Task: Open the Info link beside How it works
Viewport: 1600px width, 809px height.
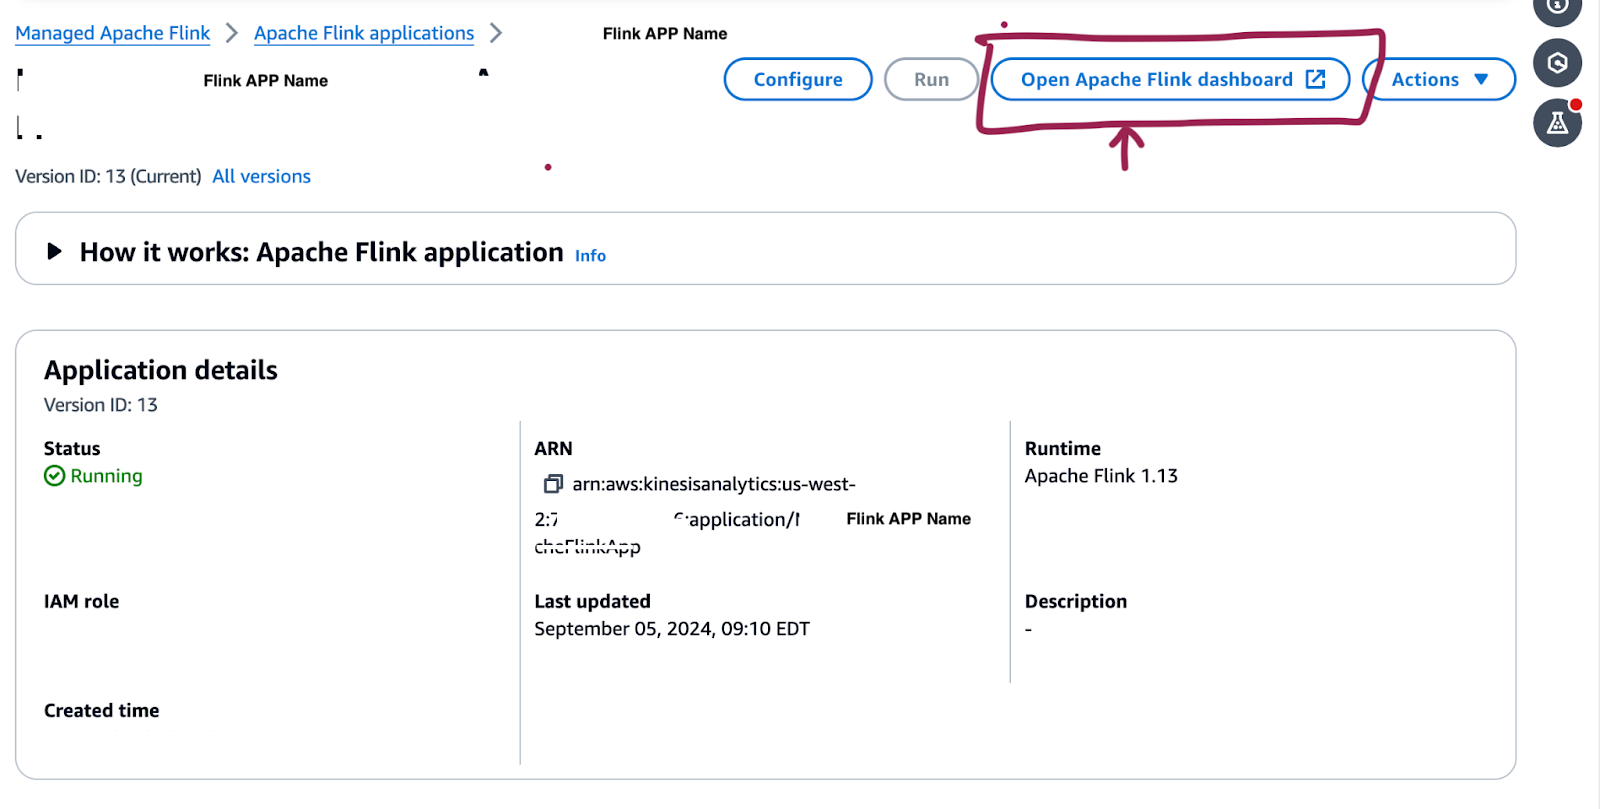Action: tap(590, 256)
